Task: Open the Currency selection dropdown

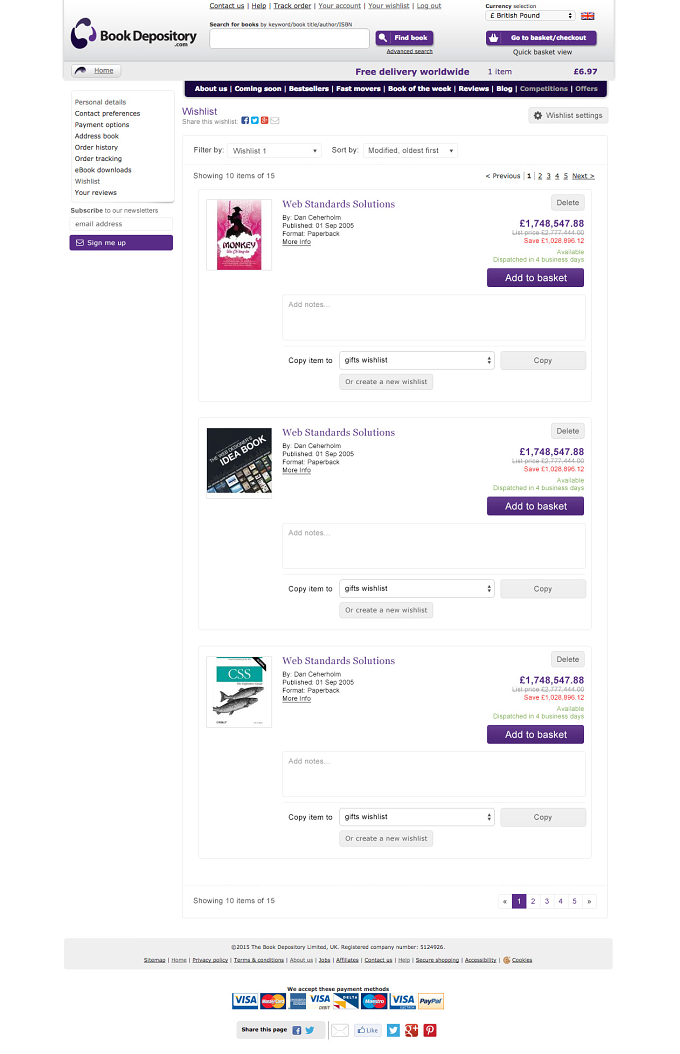Action: click(x=530, y=15)
